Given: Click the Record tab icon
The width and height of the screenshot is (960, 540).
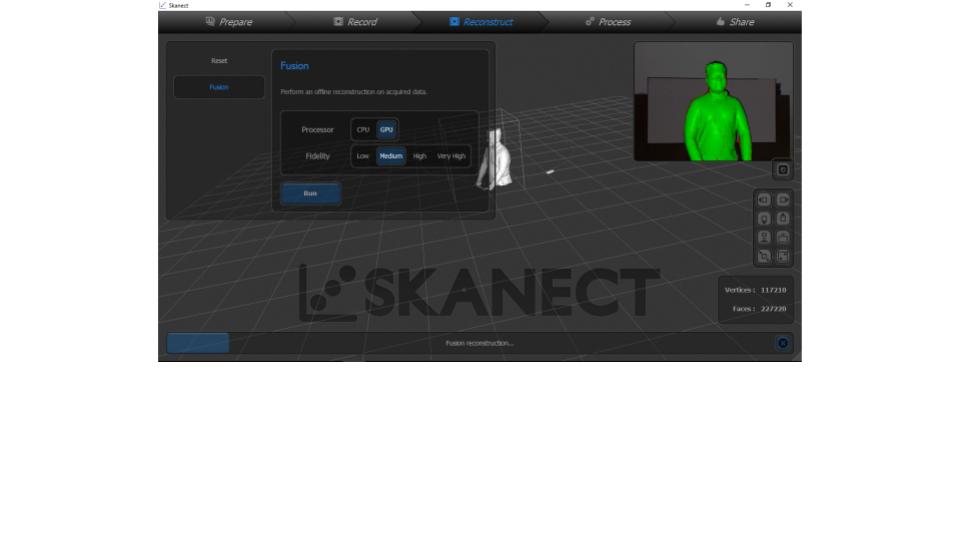Looking at the screenshot, I should coord(338,21).
